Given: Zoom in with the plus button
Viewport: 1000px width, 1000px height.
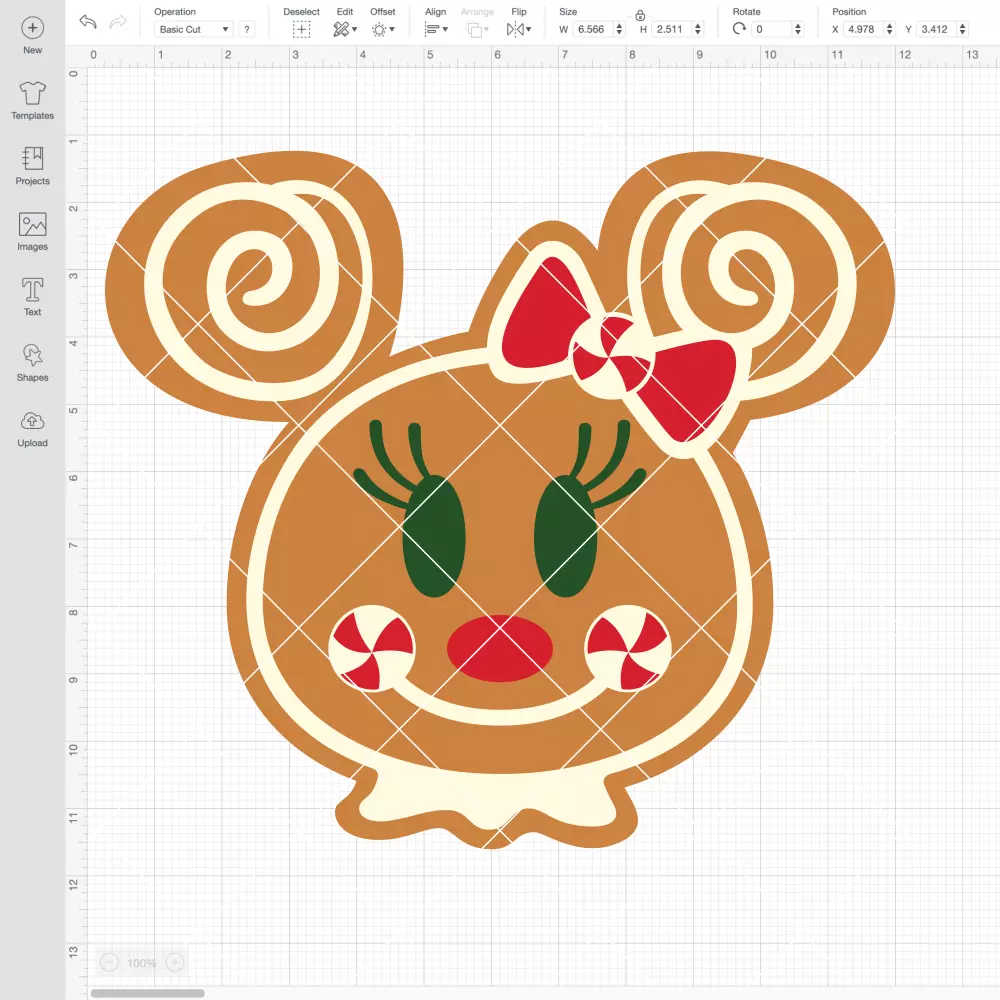Looking at the screenshot, I should tap(175, 962).
